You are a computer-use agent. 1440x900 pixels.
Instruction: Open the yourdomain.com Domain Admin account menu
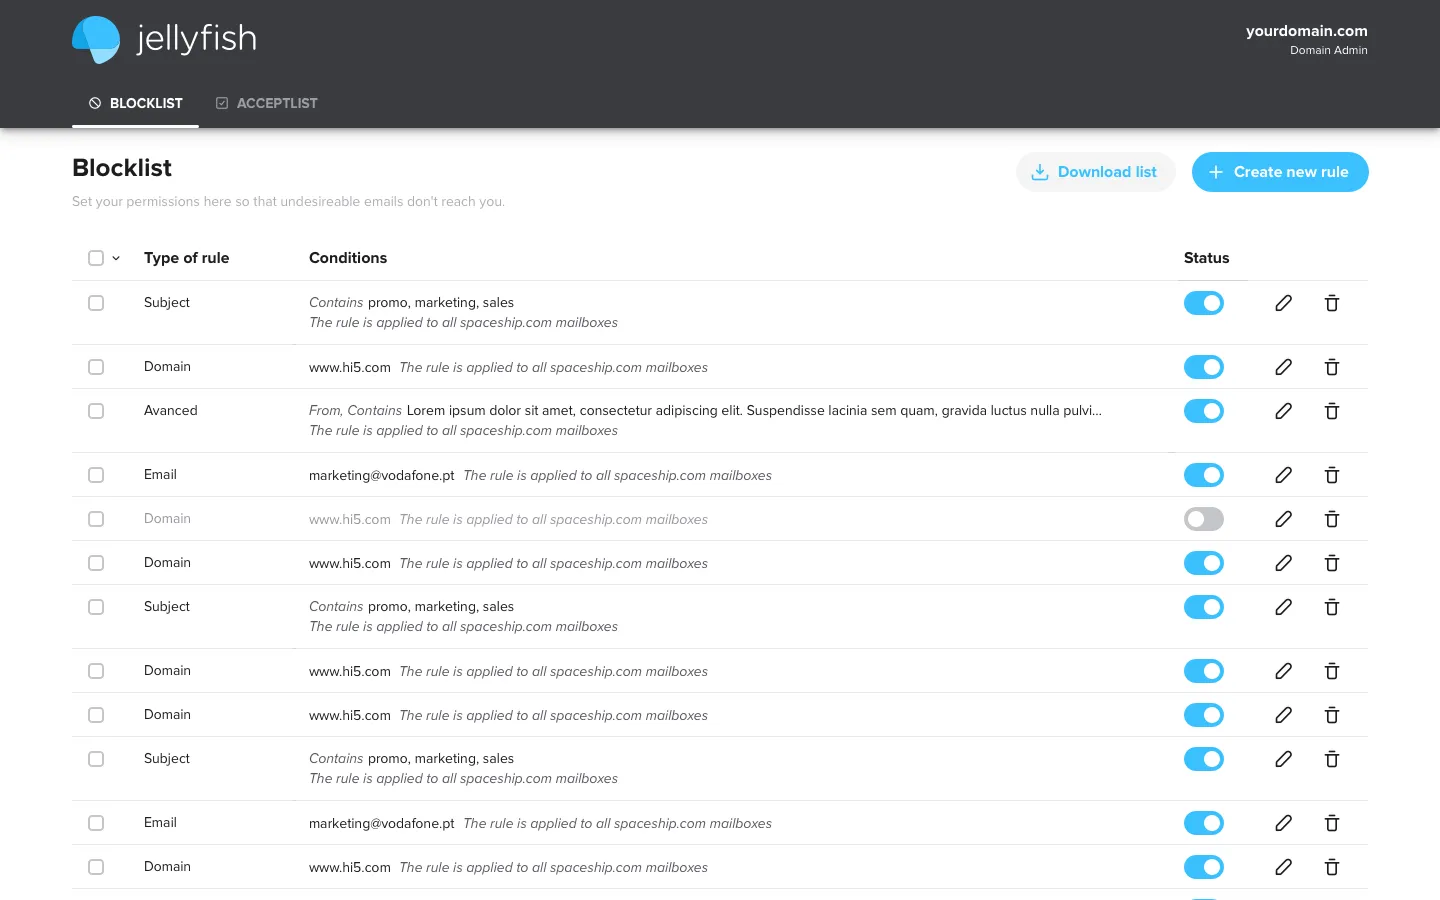pos(1306,39)
